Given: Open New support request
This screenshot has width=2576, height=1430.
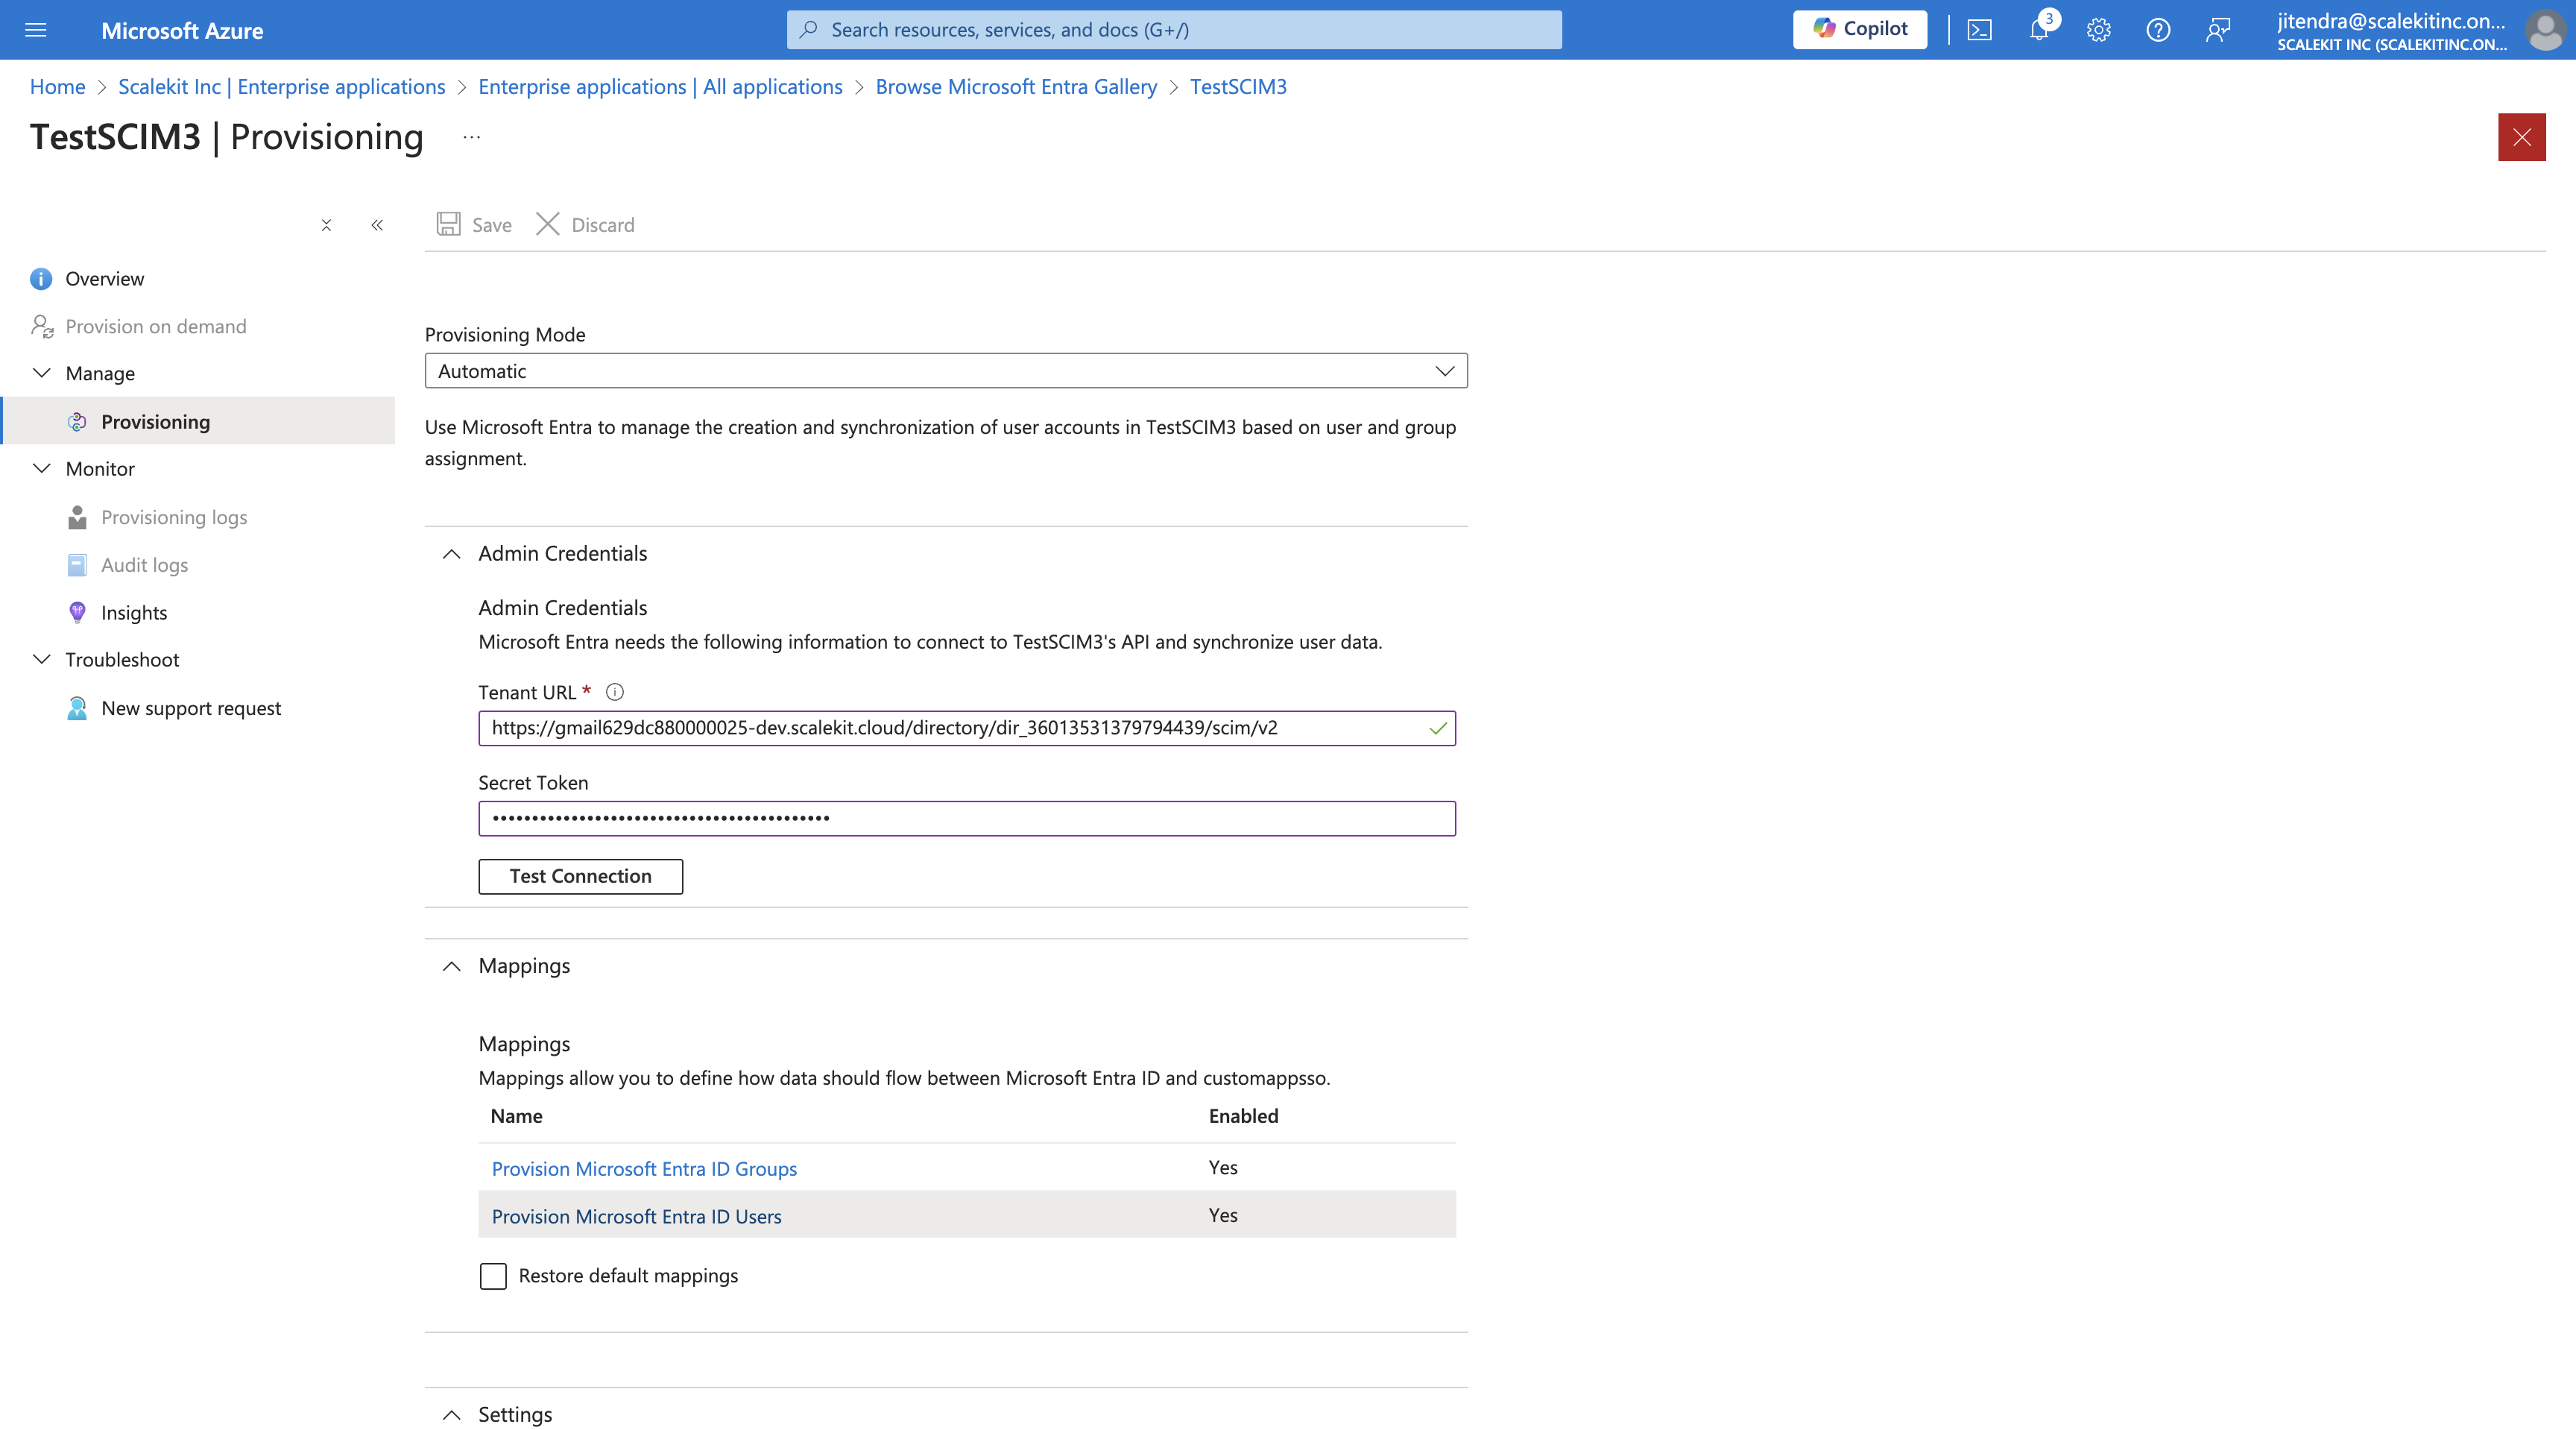Looking at the screenshot, I should [x=191, y=708].
